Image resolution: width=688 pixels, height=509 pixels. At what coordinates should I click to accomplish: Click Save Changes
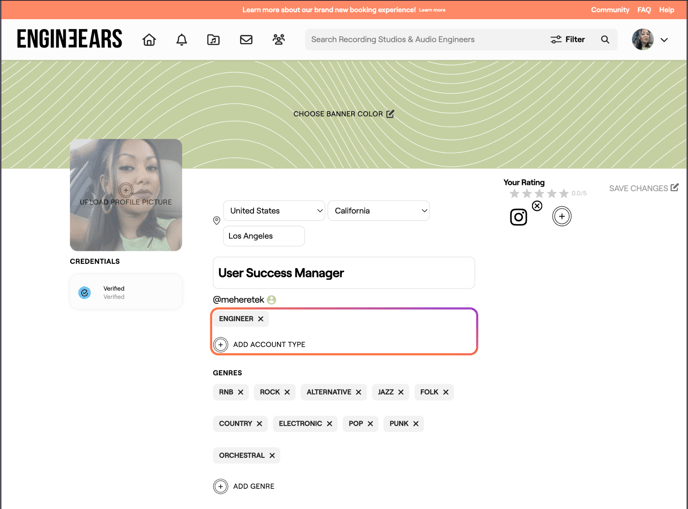[643, 188]
